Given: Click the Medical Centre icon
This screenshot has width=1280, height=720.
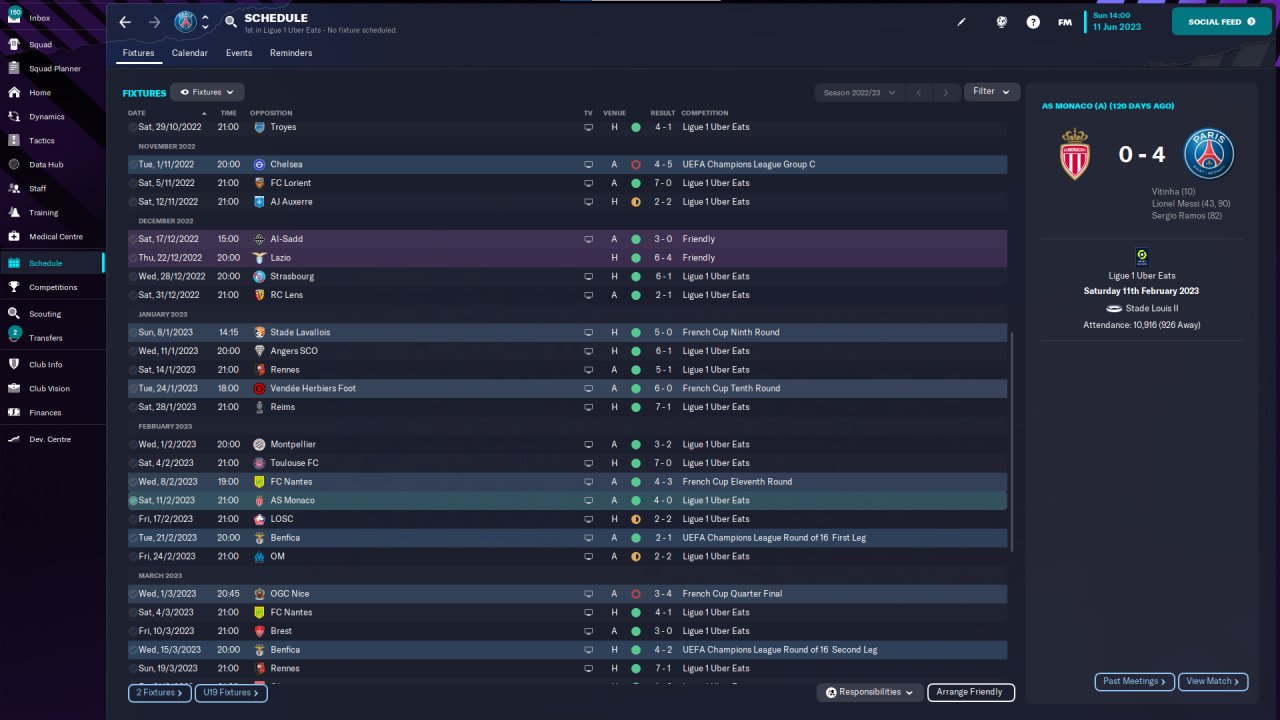Looking at the screenshot, I should pyautogui.click(x=14, y=236).
